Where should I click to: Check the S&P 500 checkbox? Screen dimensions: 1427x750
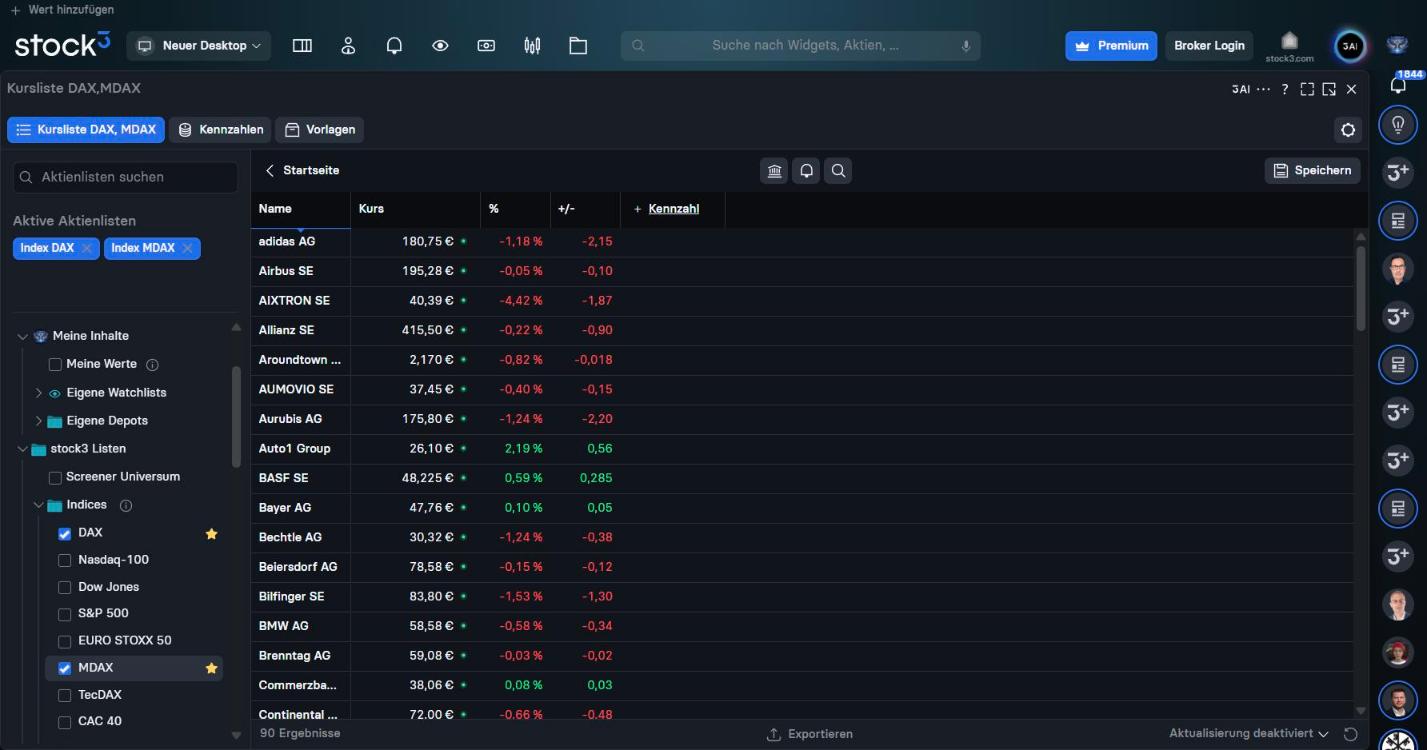click(65, 614)
